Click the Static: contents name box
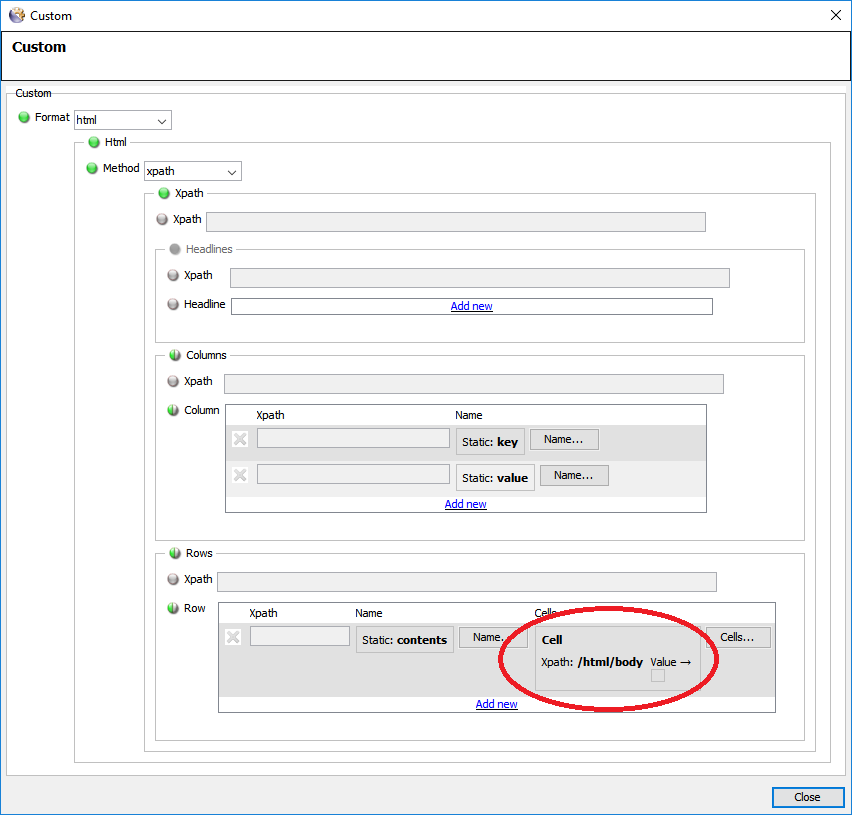Viewport: 852px width, 815px height. point(405,640)
